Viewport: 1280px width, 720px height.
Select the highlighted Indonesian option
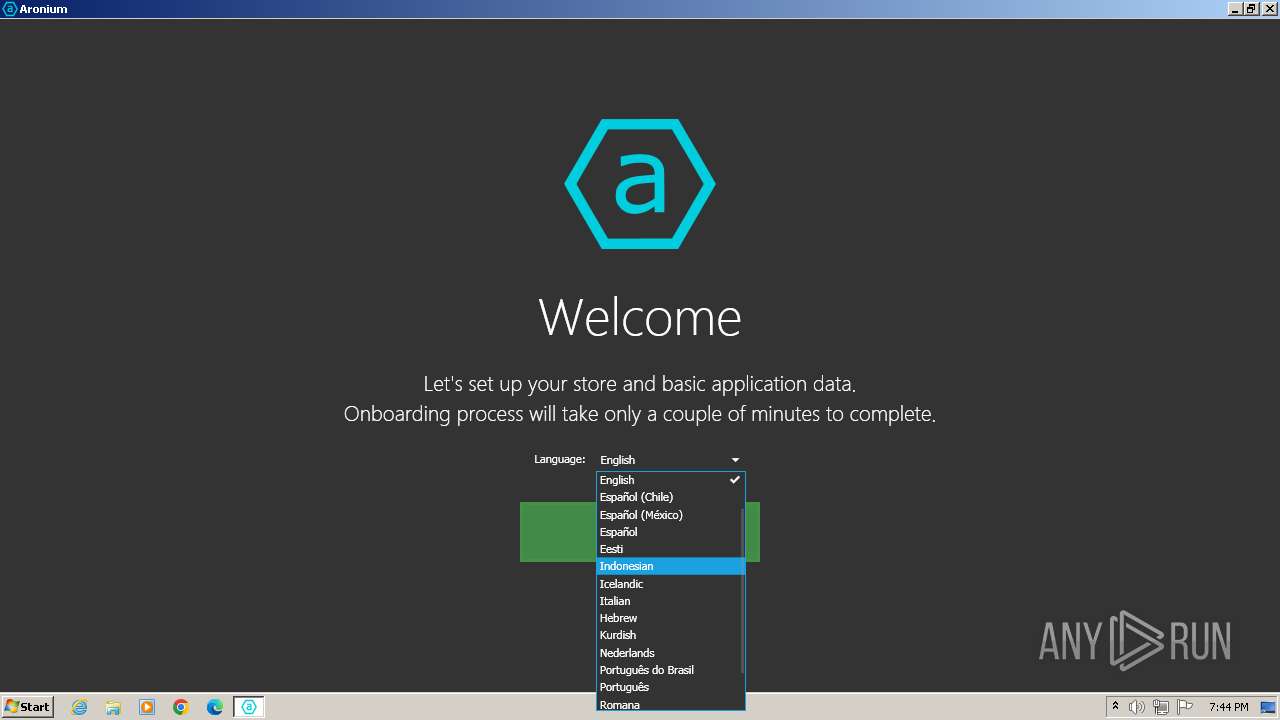click(670, 566)
